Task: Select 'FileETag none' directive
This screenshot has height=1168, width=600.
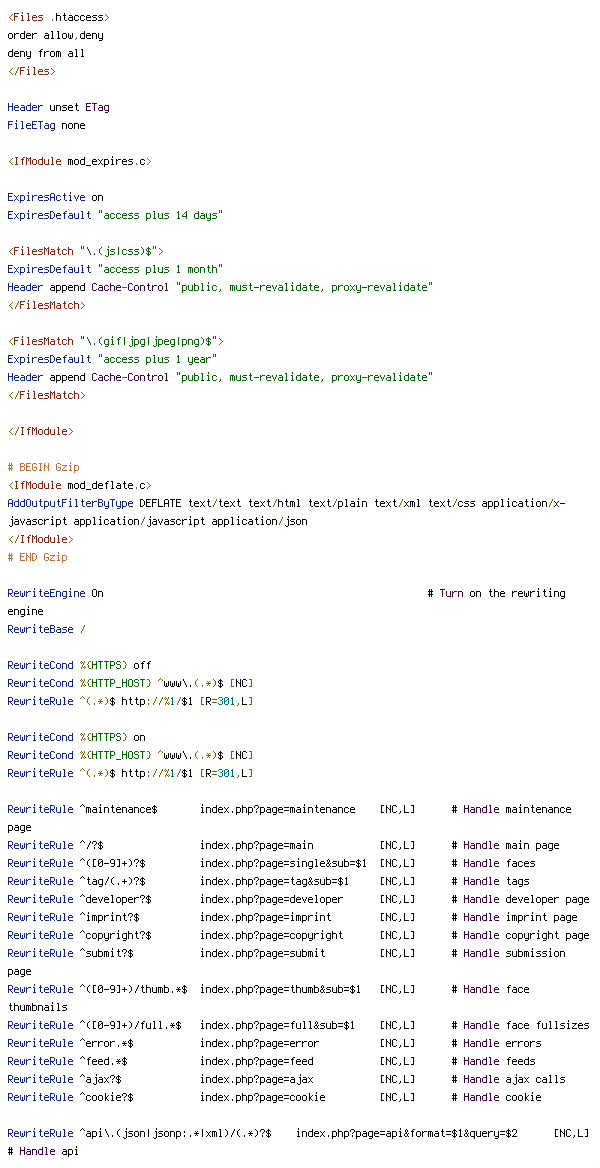Action: click(46, 125)
